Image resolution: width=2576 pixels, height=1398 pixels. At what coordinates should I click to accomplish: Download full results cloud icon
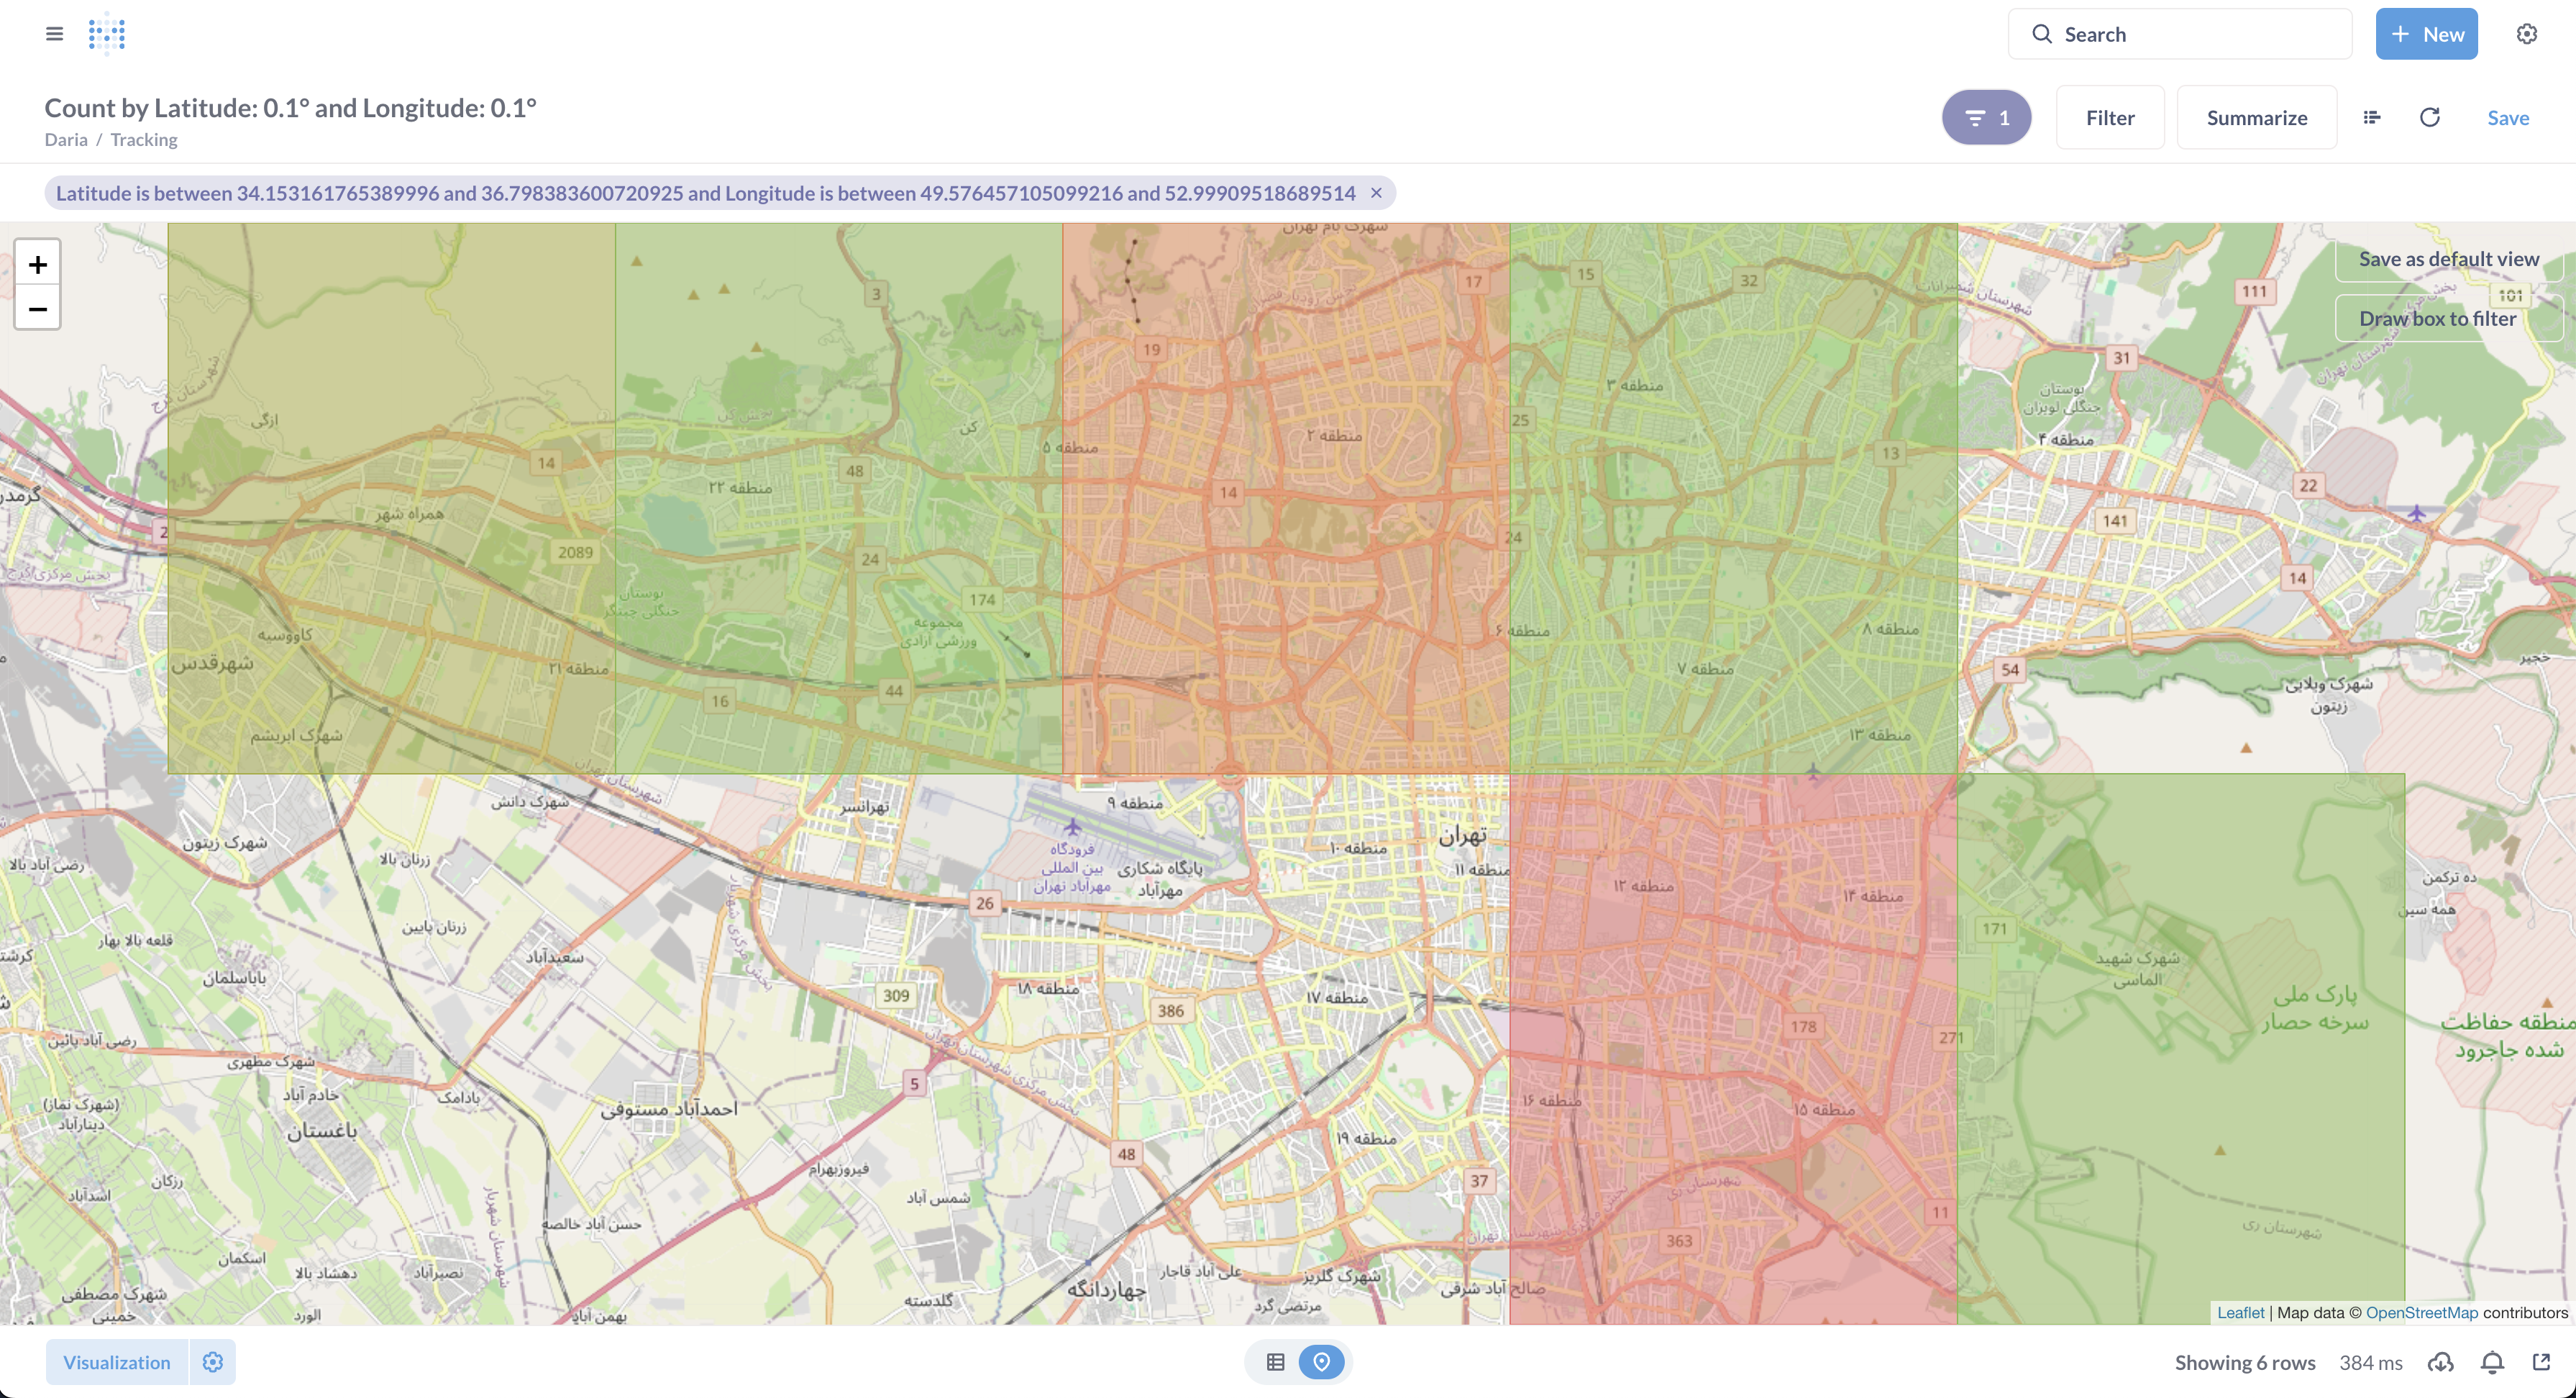click(x=2441, y=1362)
